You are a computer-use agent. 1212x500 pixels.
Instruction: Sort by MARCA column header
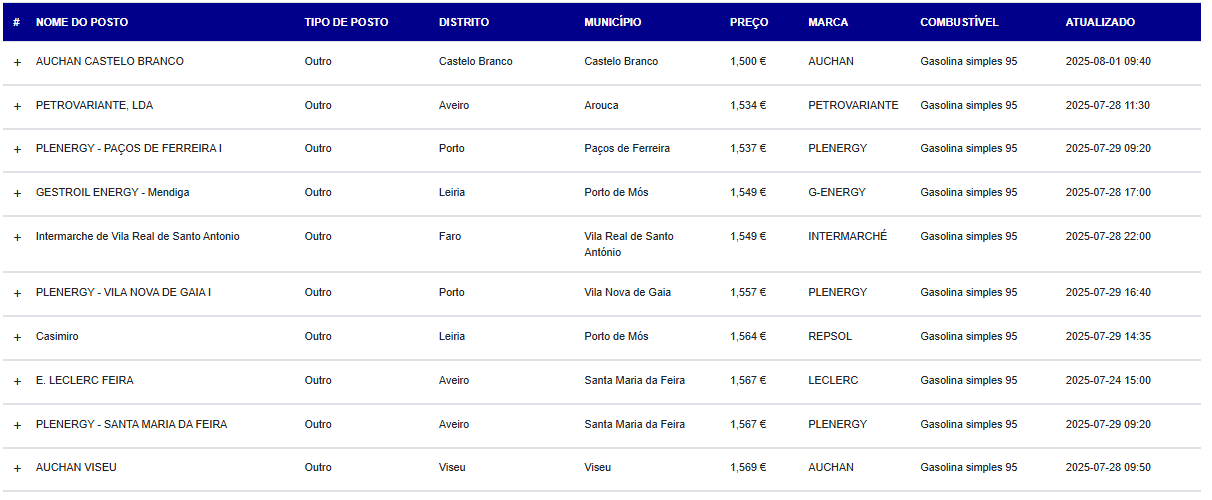pos(828,22)
